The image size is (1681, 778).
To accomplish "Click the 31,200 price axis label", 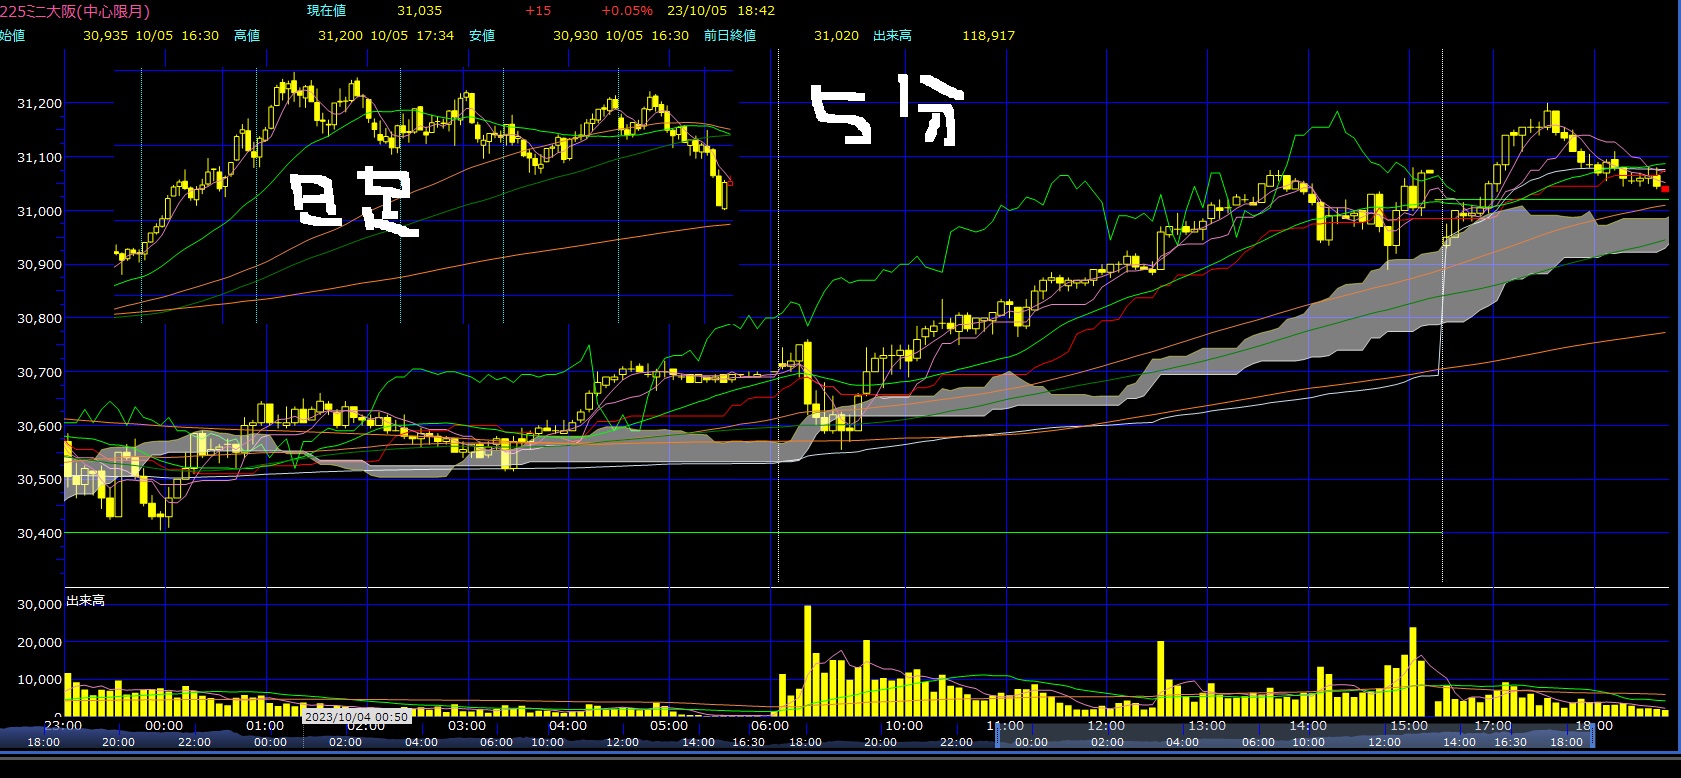I will click(39, 103).
